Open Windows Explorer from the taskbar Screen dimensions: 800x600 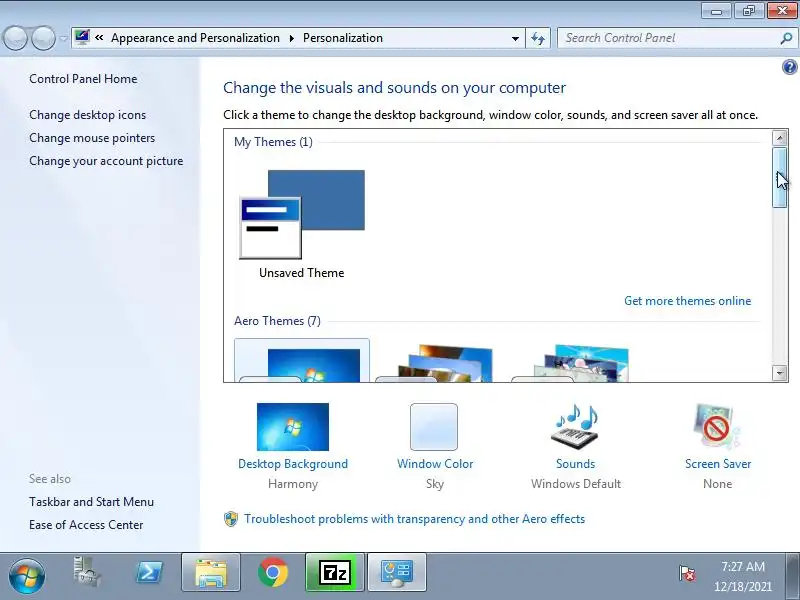211,572
